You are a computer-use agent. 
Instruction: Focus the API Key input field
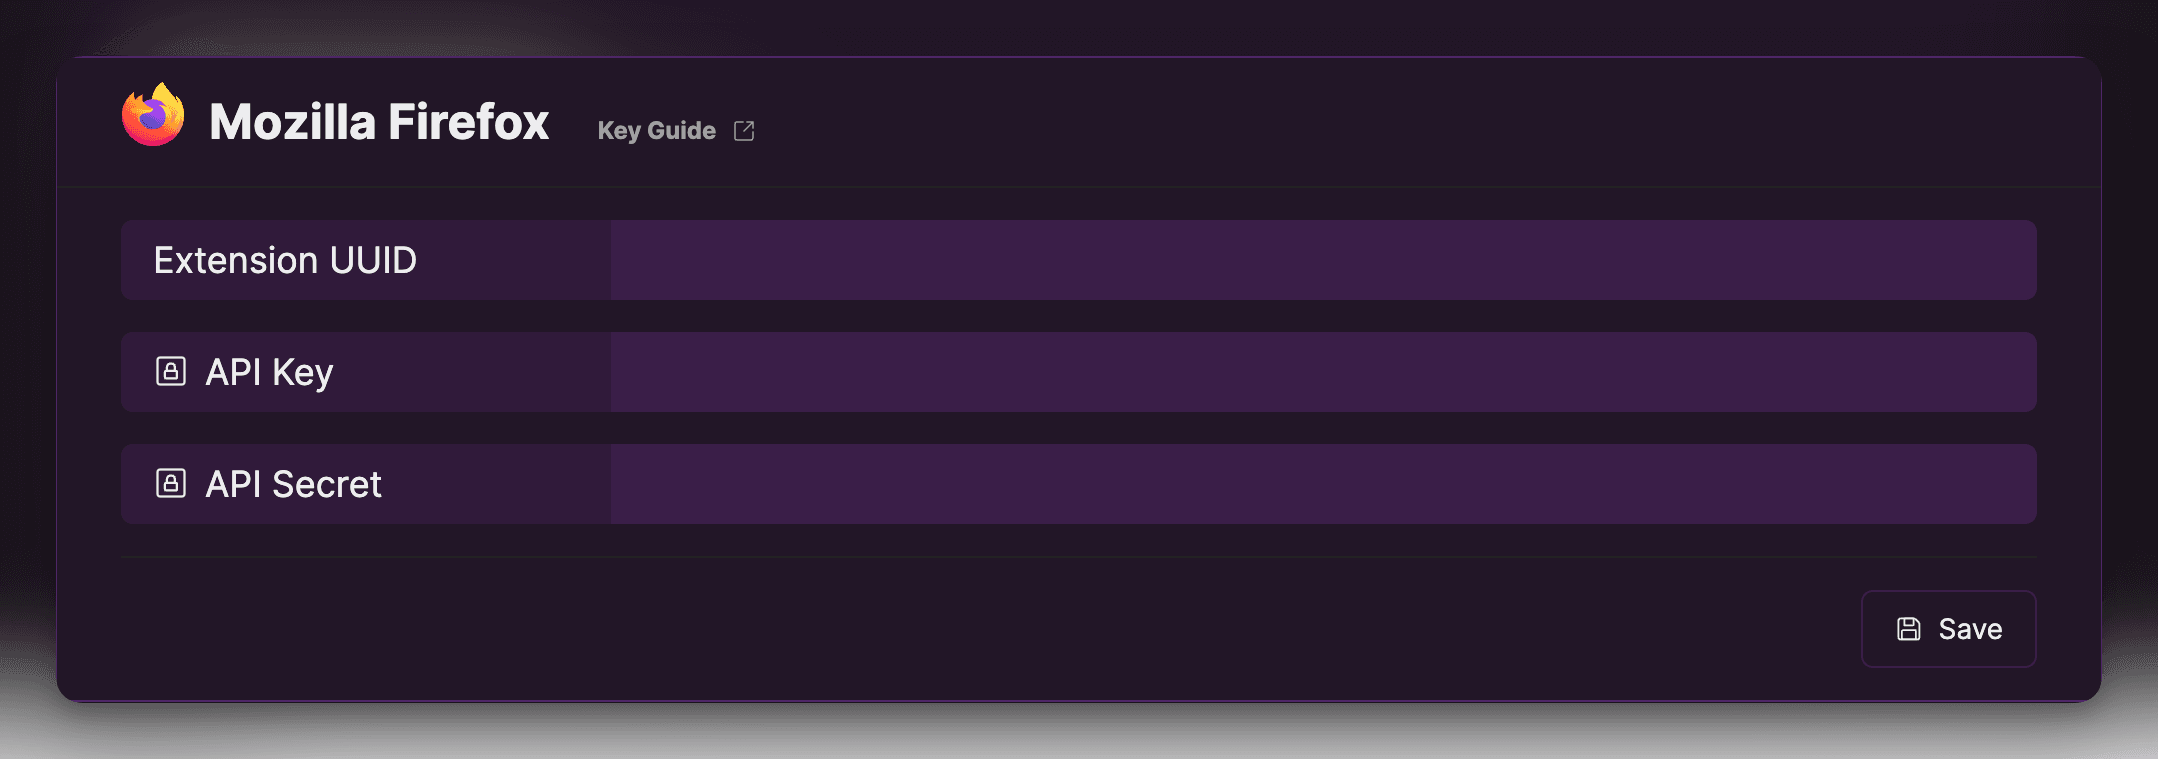tap(1322, 372)
